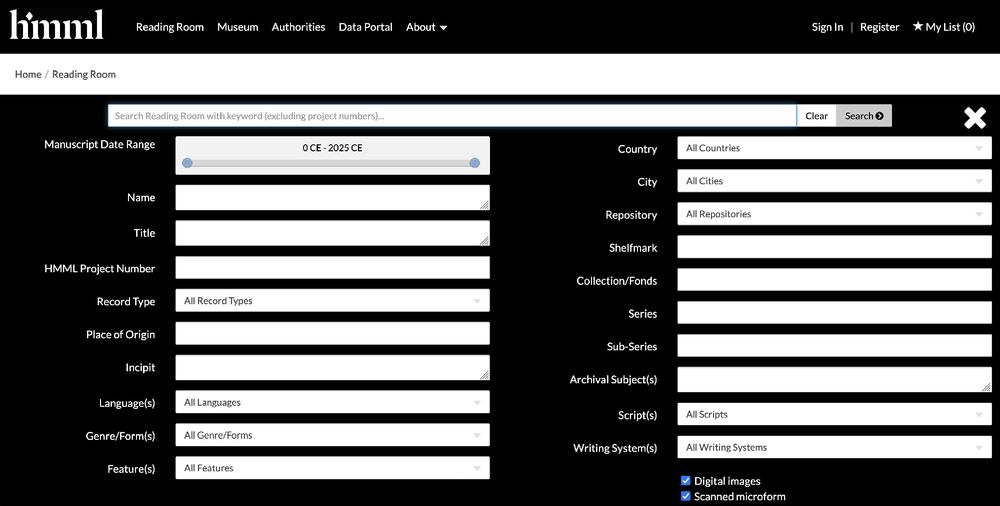This screenshot has width=1000, height=506.
Task: Open the All Features dropdown
Action: click(x=332, y=468)
